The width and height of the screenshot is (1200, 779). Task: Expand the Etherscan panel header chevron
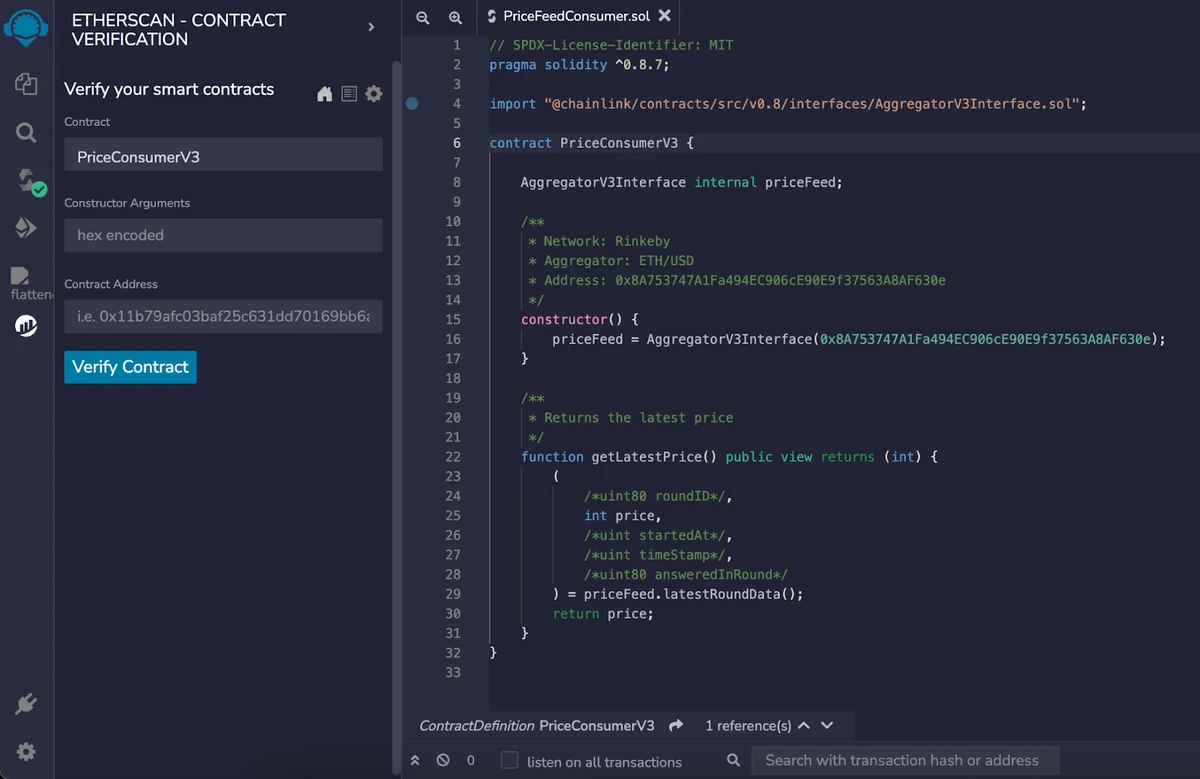(x=371, y=27)
